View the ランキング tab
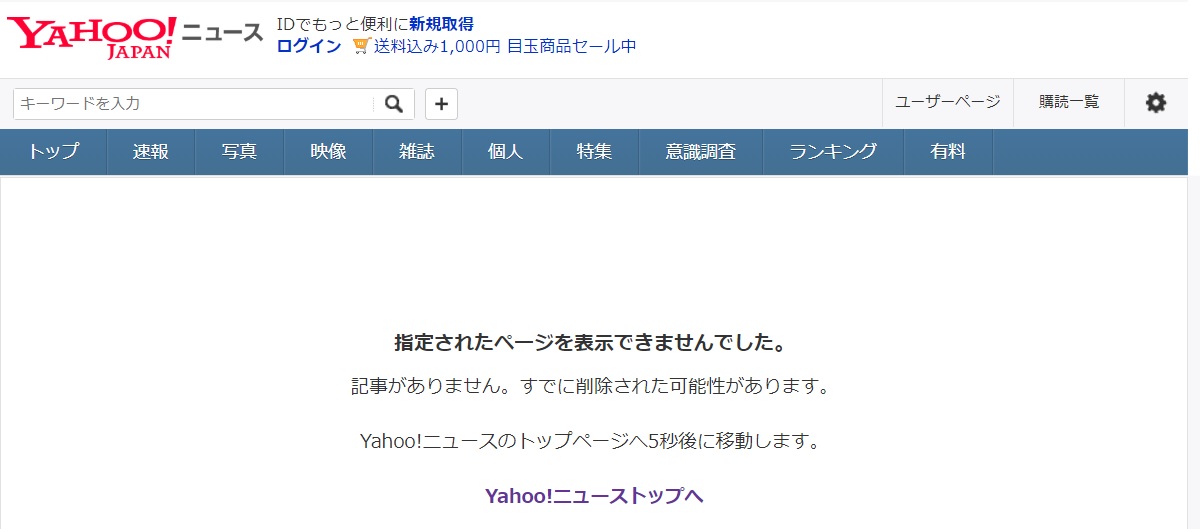1200x529 pixels. tap(833, 152)
